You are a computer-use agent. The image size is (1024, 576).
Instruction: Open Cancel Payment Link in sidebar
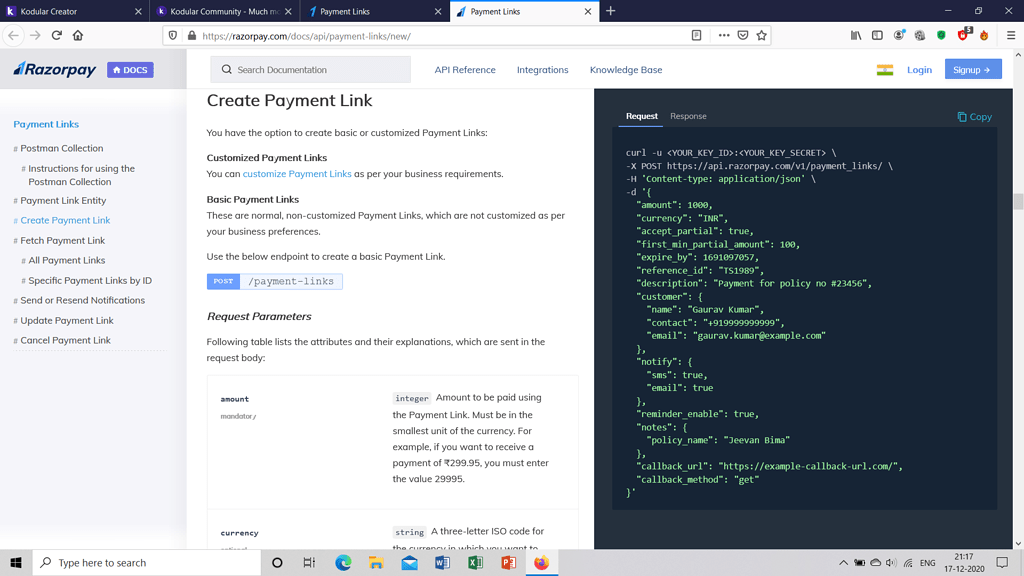click(x=65, y=340)
